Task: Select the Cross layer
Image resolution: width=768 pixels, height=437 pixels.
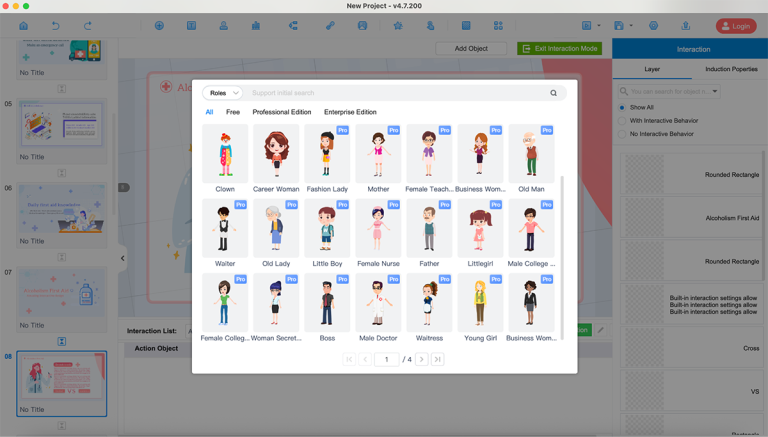Action: click(x=691, y=348)
